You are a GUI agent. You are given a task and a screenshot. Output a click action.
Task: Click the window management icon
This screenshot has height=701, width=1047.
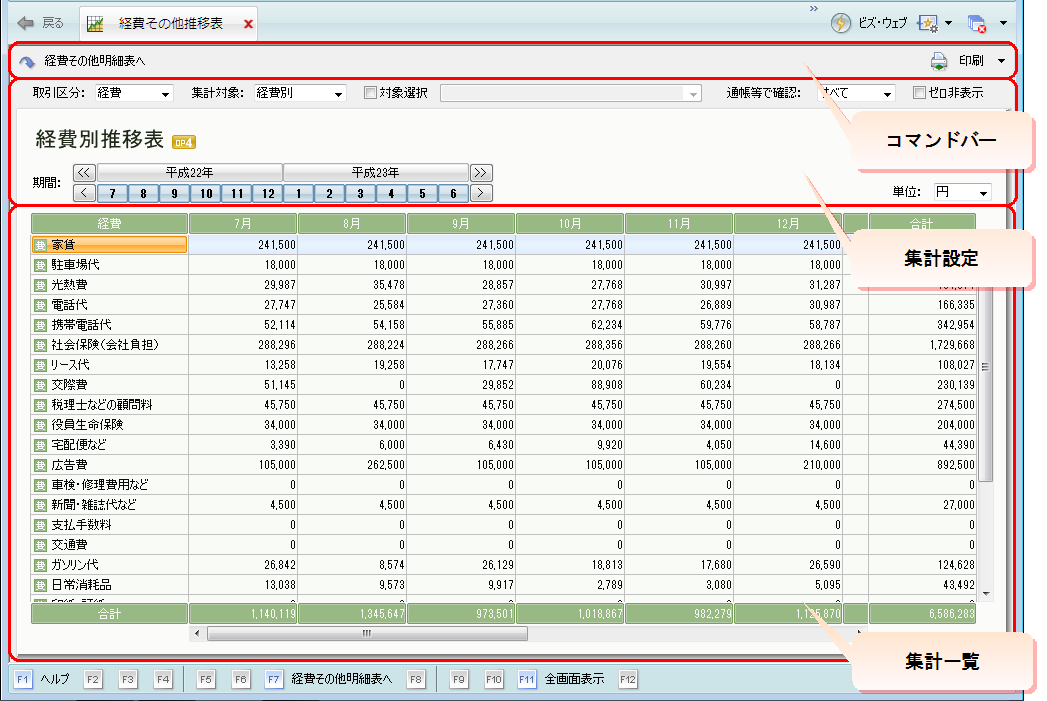point(977,23)
